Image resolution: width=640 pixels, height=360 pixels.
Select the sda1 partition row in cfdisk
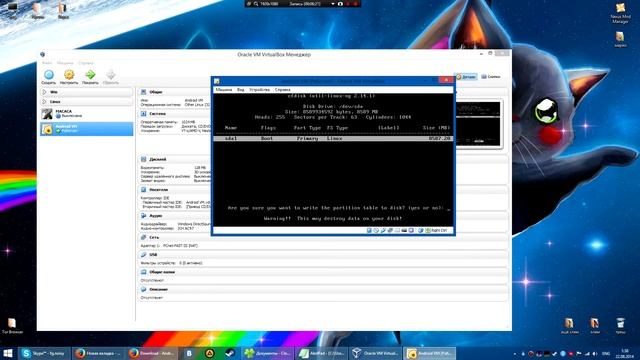point(333,139)
